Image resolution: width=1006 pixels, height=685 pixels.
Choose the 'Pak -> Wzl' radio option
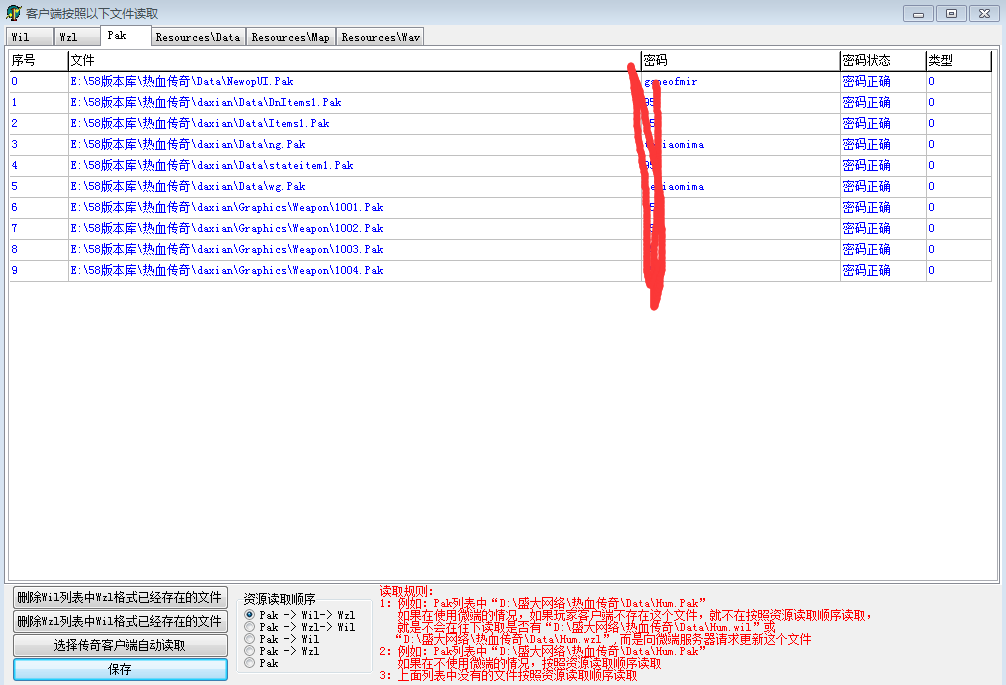click(249, 651)
